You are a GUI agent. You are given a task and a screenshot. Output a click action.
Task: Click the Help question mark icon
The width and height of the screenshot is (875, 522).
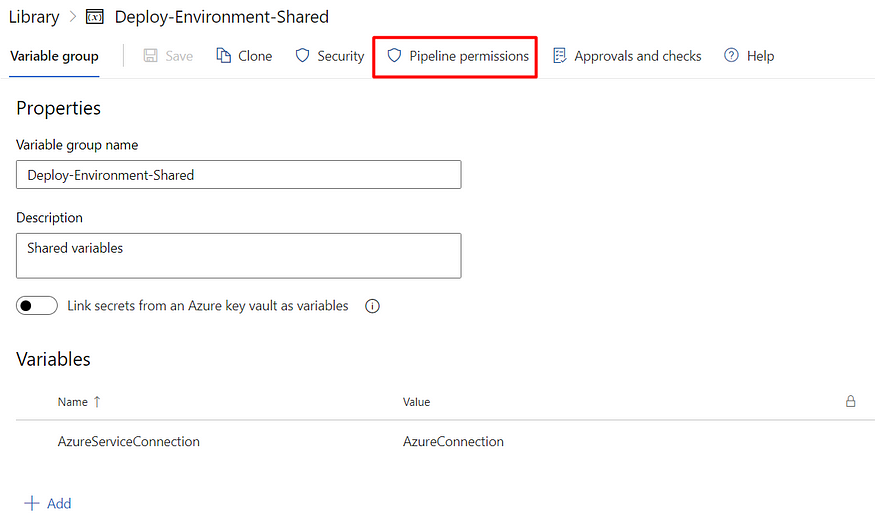732,56
